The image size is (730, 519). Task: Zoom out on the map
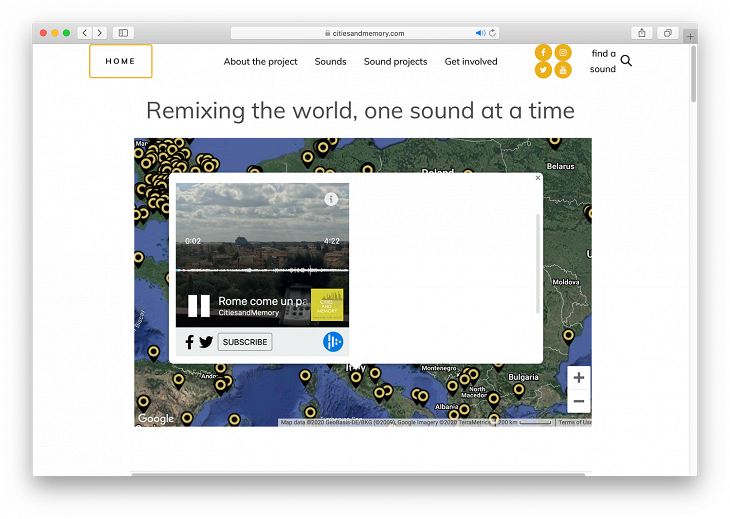[x=578, y=402]
